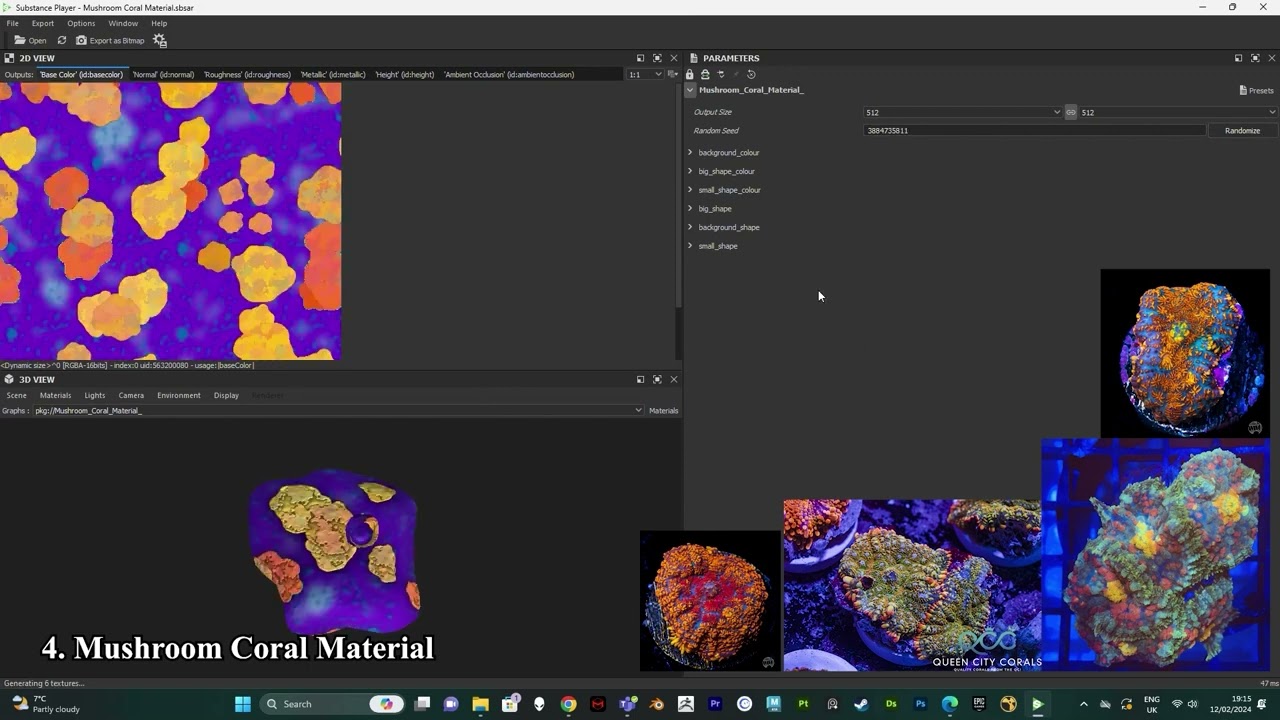Float the Parameters panel with undock icon
This screenshot has width=1280, height=720.
click(1238, 58)
